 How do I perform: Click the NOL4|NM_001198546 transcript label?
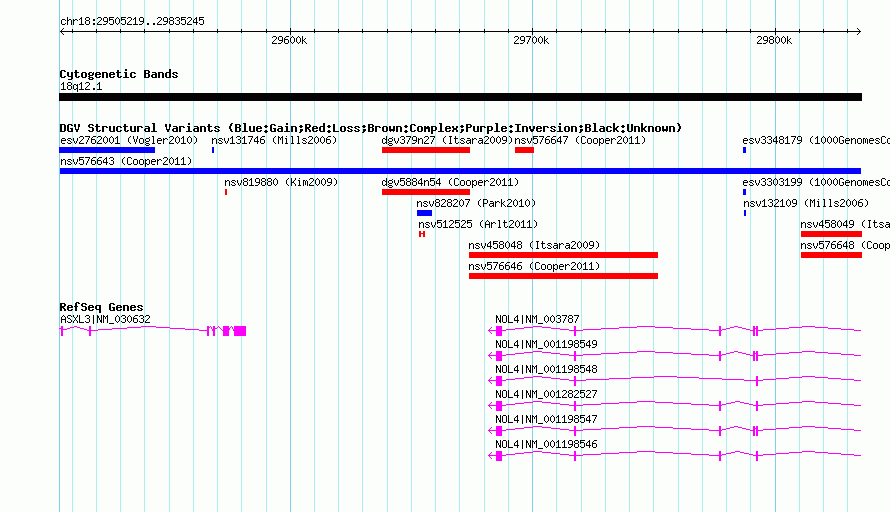[546, 444]
